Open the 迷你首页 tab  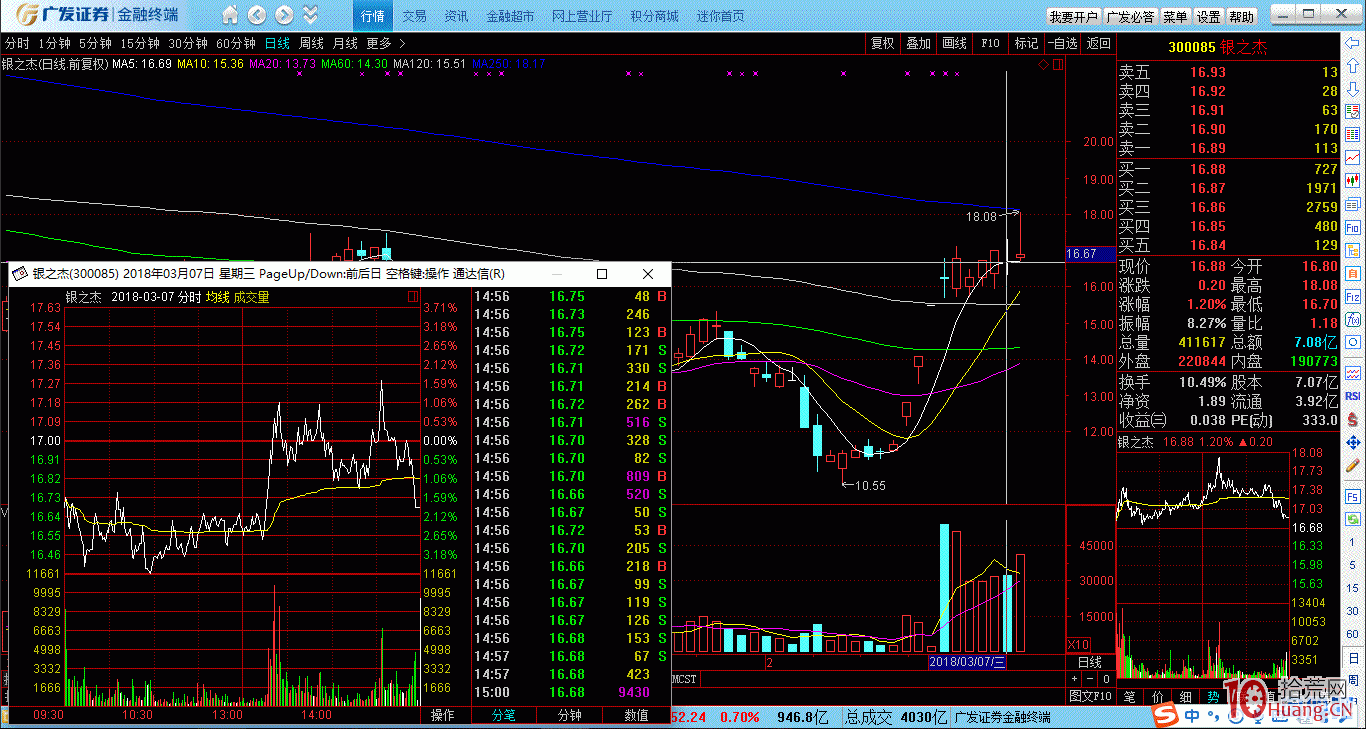[720, 16]
